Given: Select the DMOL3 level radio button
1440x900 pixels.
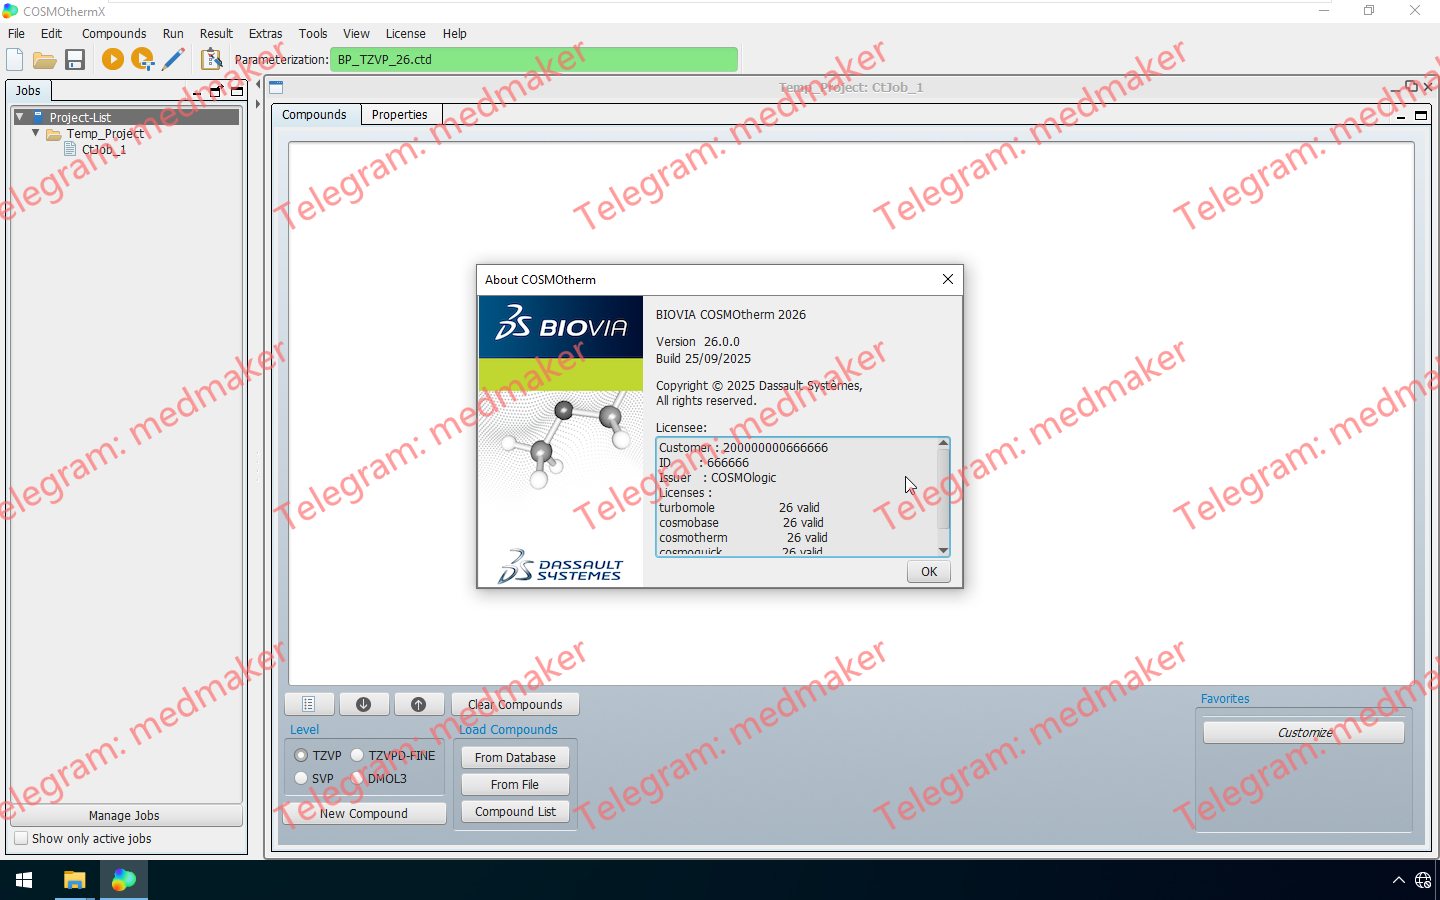Looking at the screenshot, I should (x=356, y=778).
